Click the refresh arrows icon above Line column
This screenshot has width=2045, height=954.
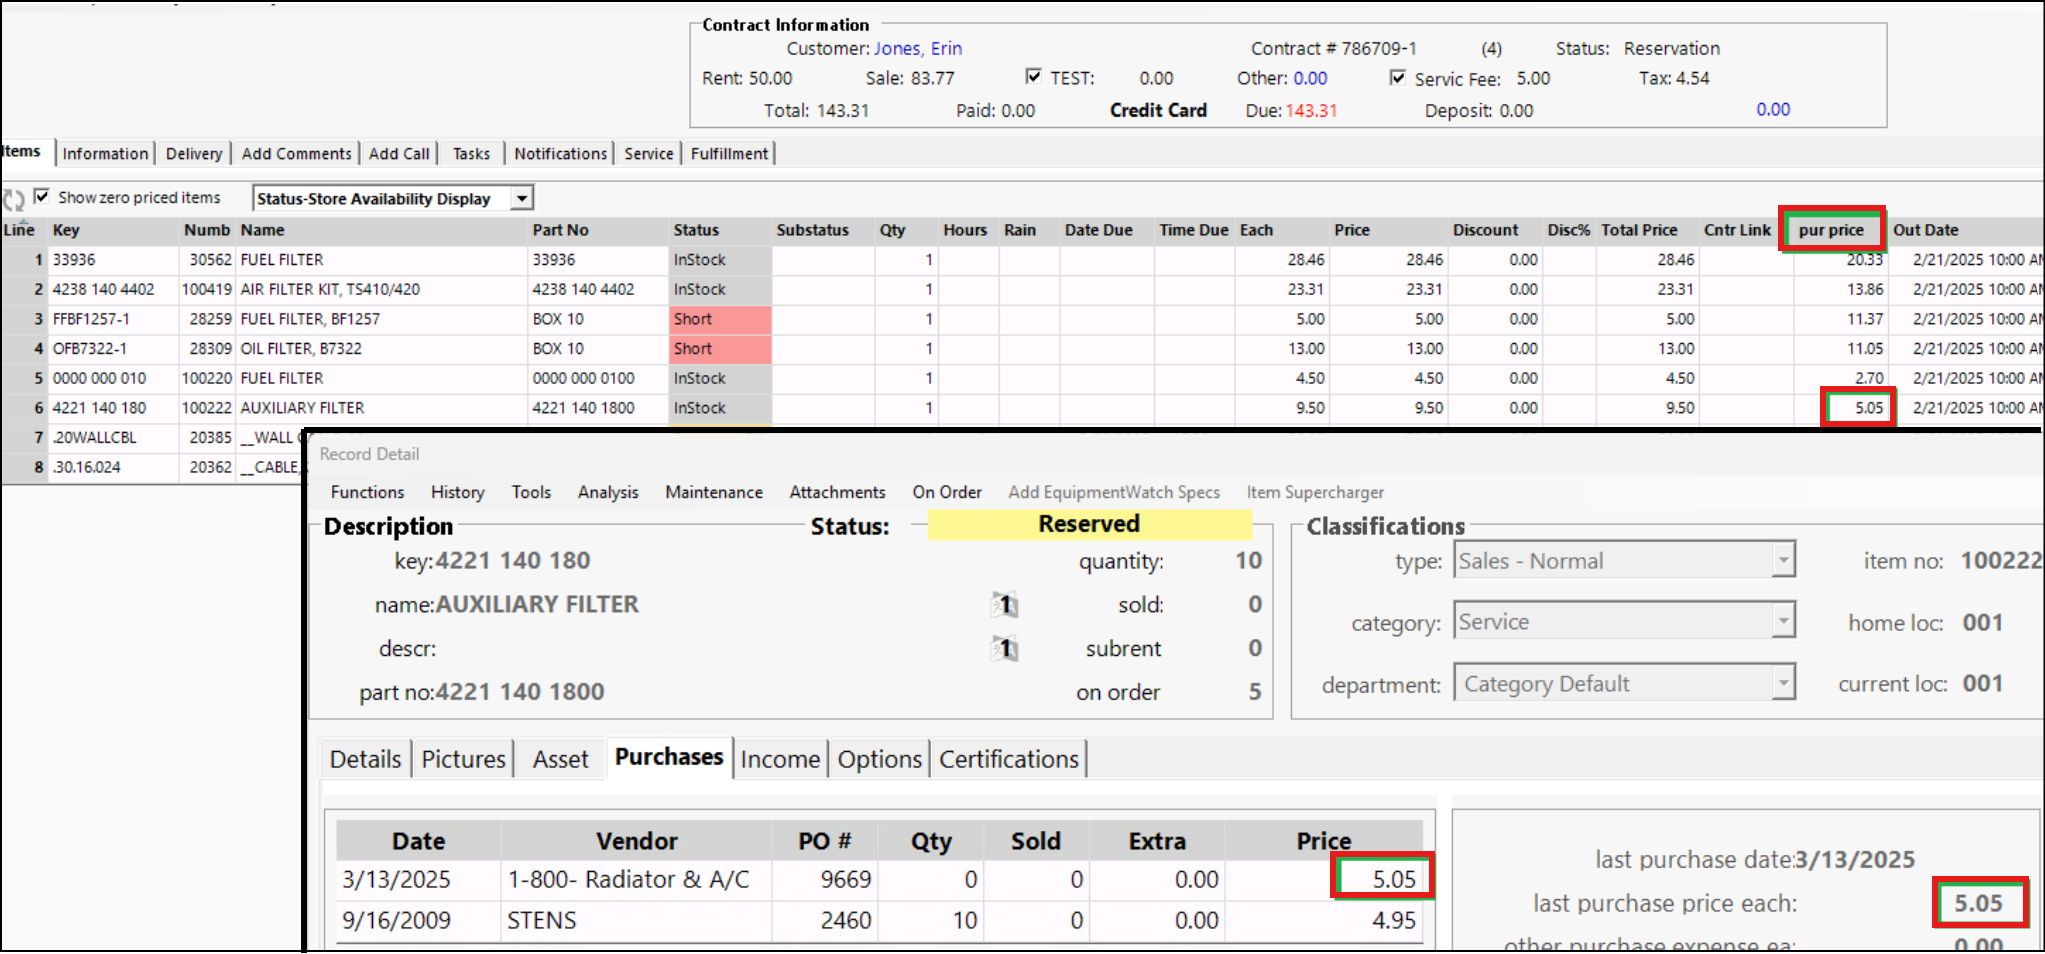[x=13, y=199]
